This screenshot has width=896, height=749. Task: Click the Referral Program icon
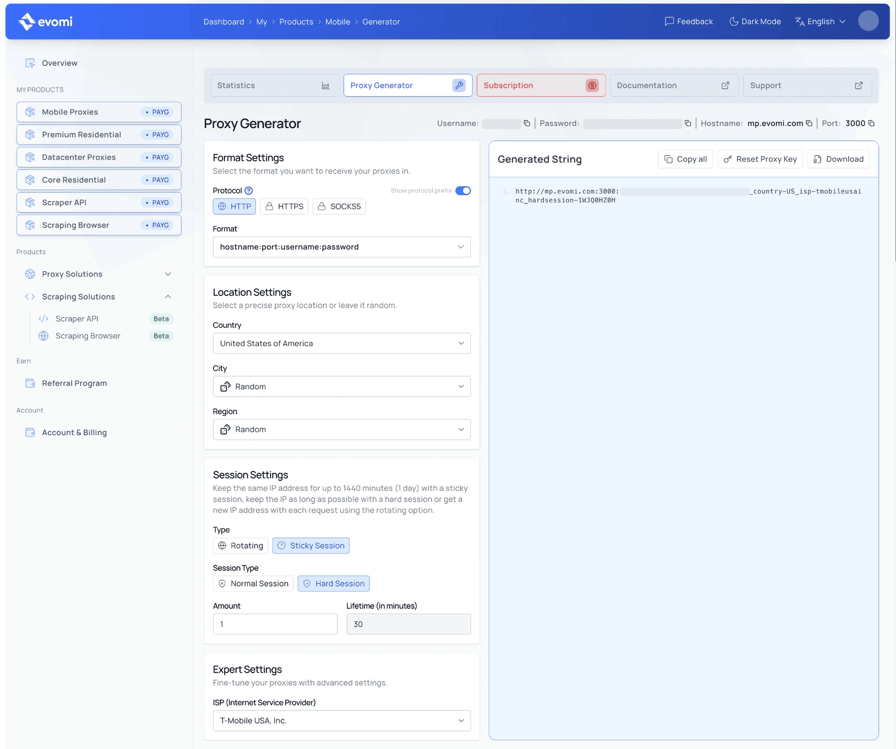click(x=30, y=383)
